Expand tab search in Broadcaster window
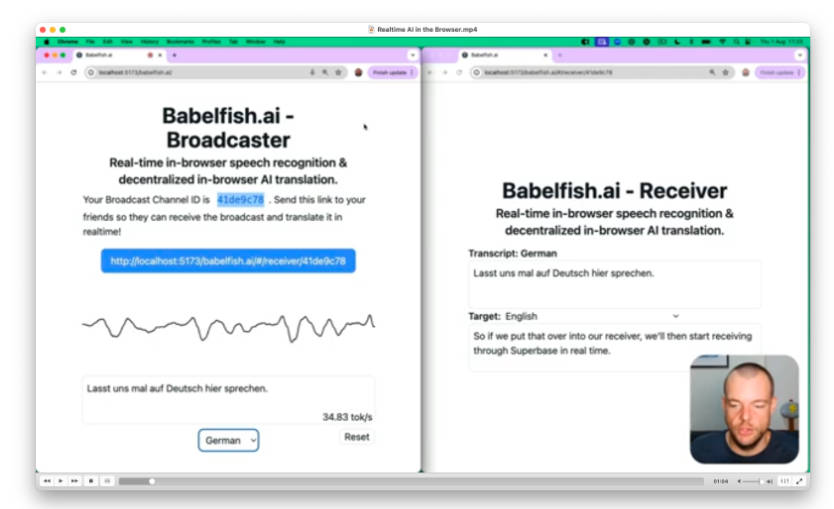This screenshot has height=509, width=834. [413, 55]
